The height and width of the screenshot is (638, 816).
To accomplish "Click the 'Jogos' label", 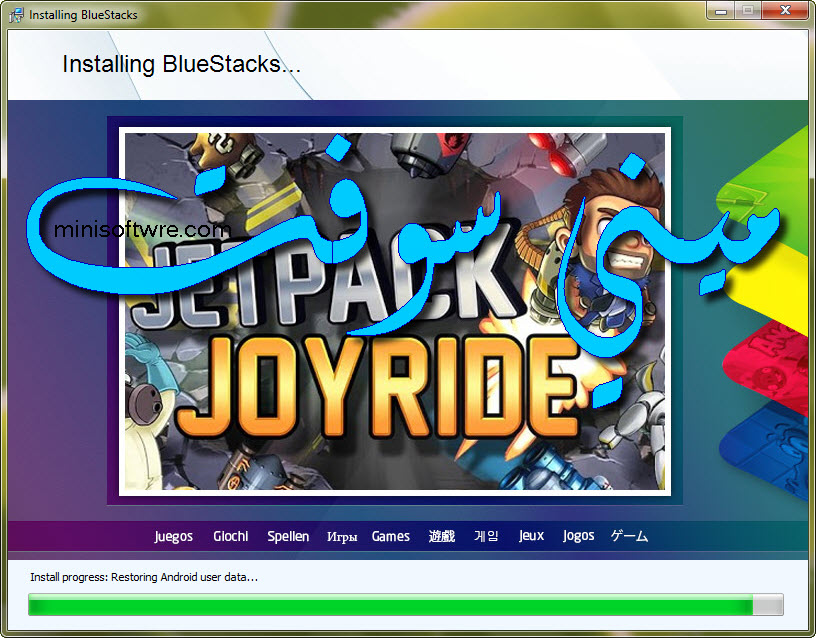I will coord(578,536).
